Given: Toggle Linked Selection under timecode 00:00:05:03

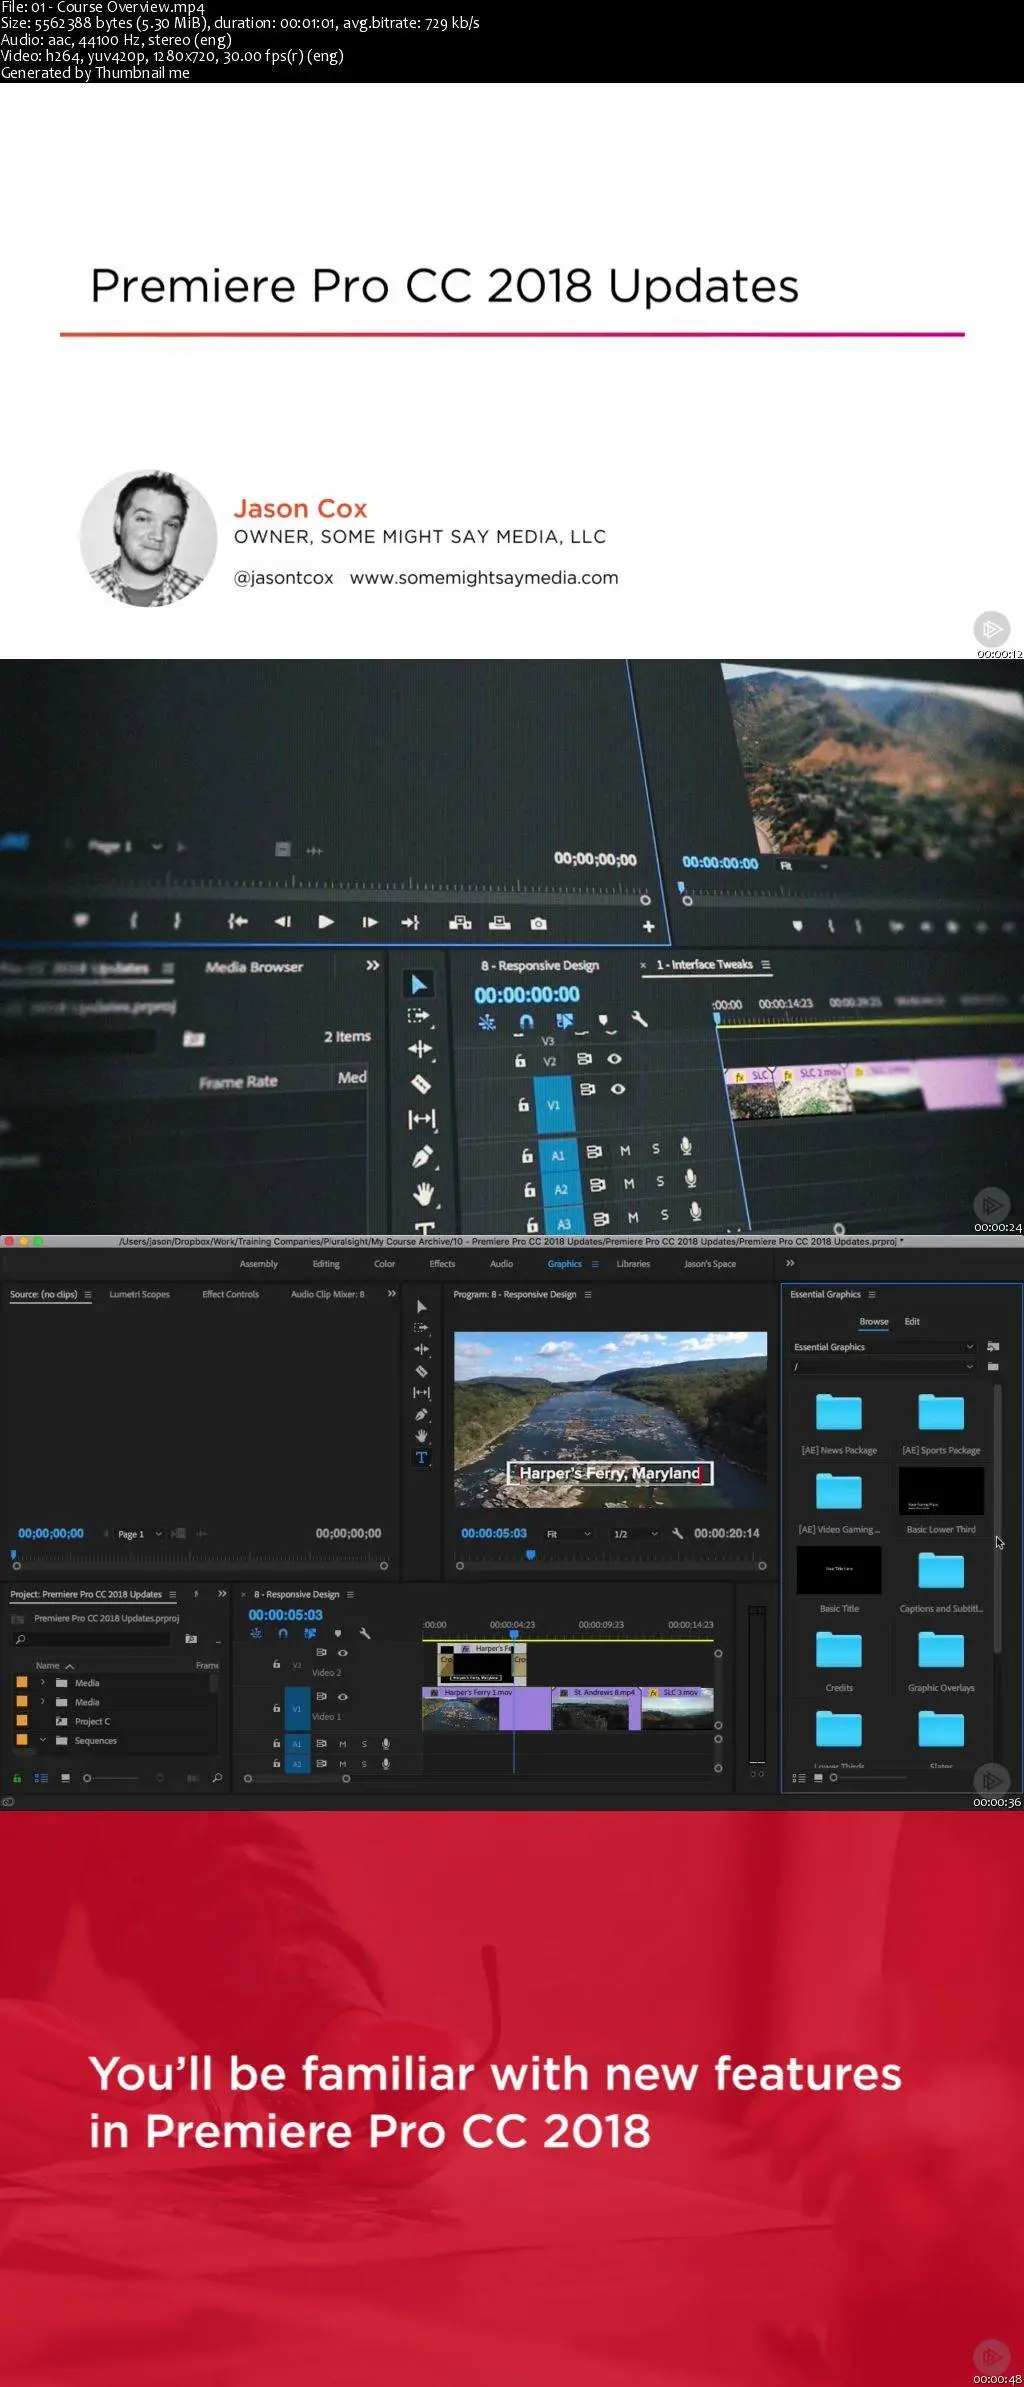Looking at the screenshot, I should pos(310,1634).
